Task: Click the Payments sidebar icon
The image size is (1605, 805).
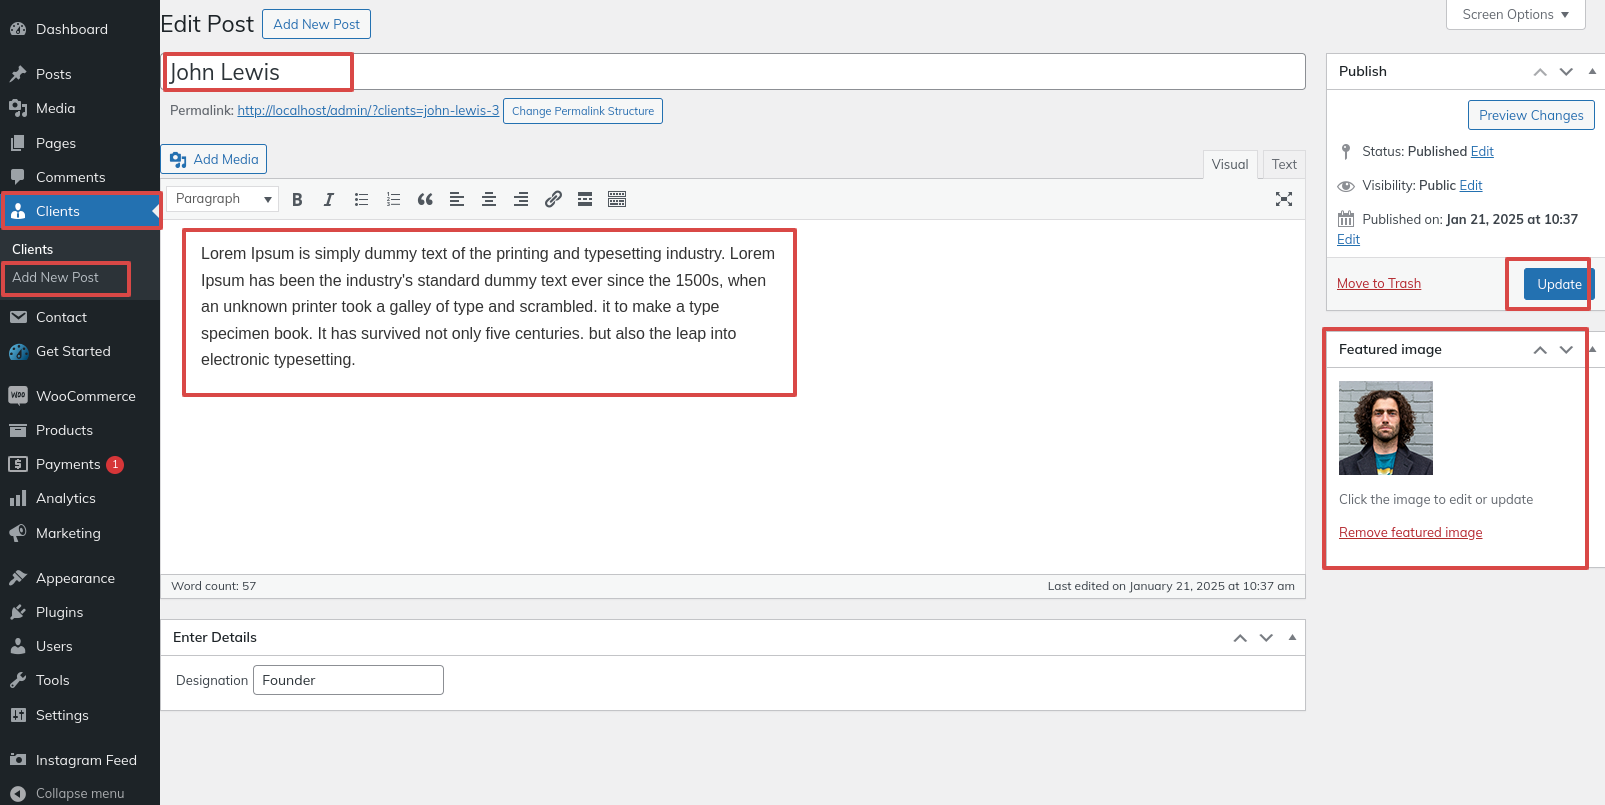Action: 18,464
